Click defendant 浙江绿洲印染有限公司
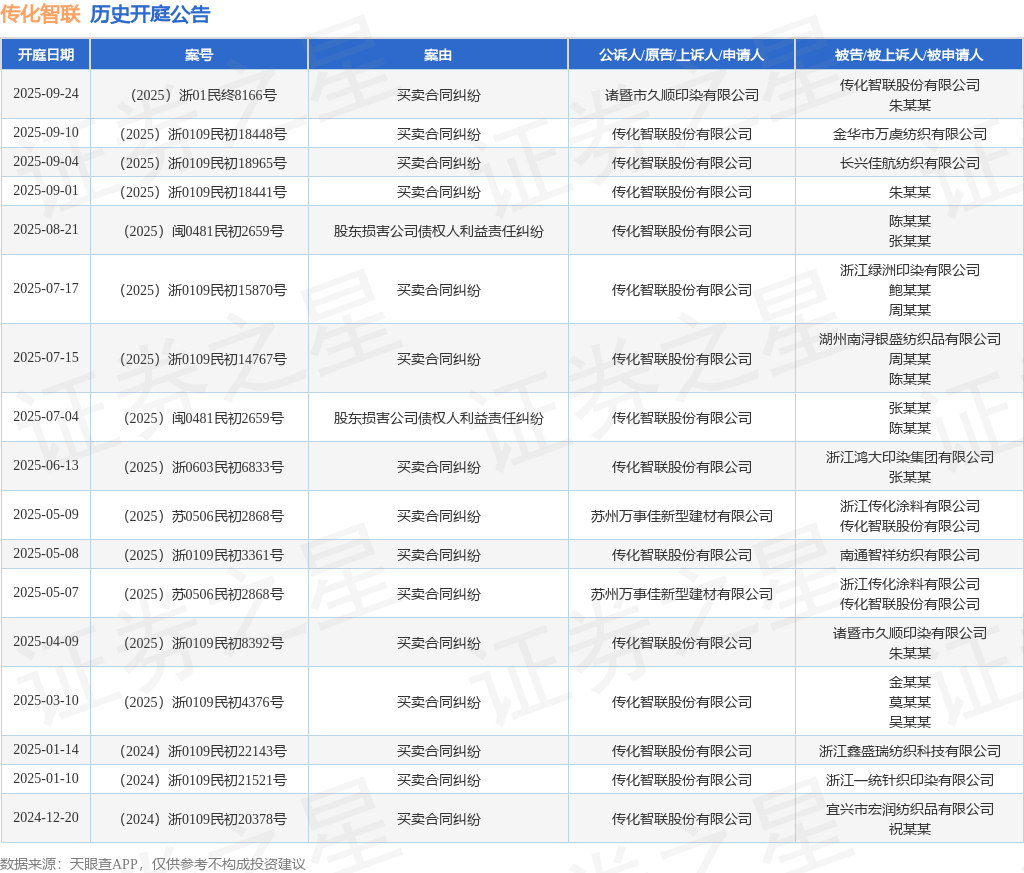The height and width of the screenshot is (873, 1024). 910,270
